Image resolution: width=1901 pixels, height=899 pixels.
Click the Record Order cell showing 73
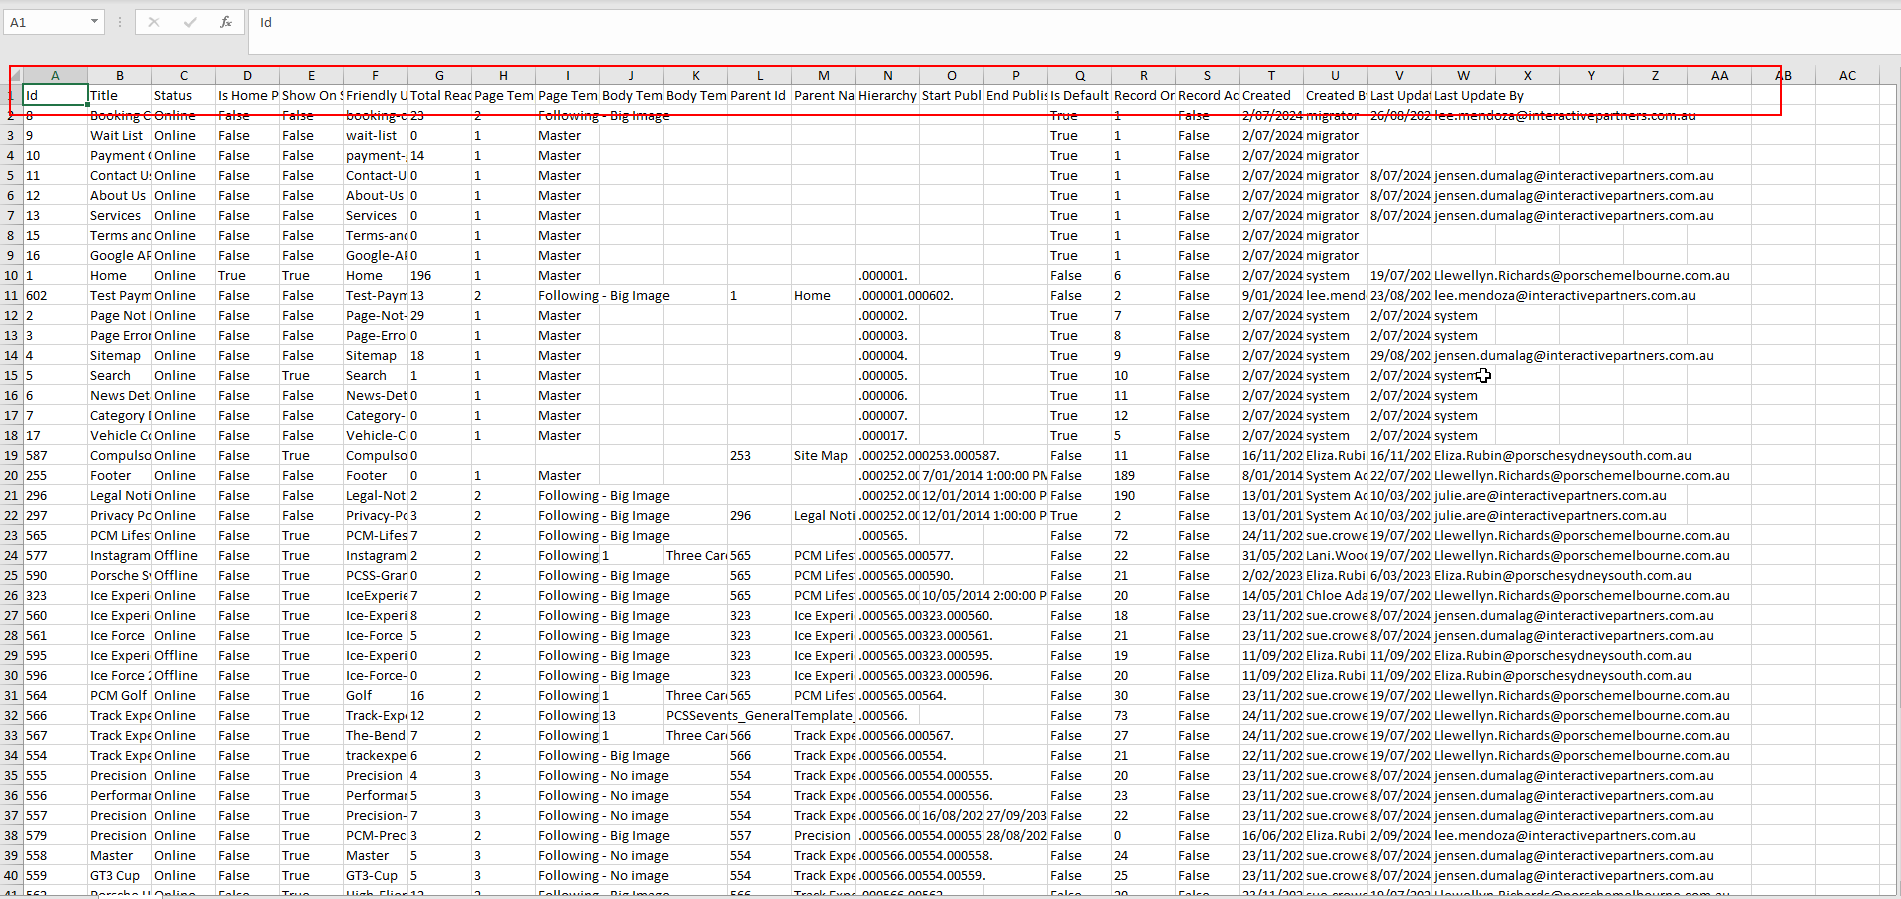[x=1143, y=715]
